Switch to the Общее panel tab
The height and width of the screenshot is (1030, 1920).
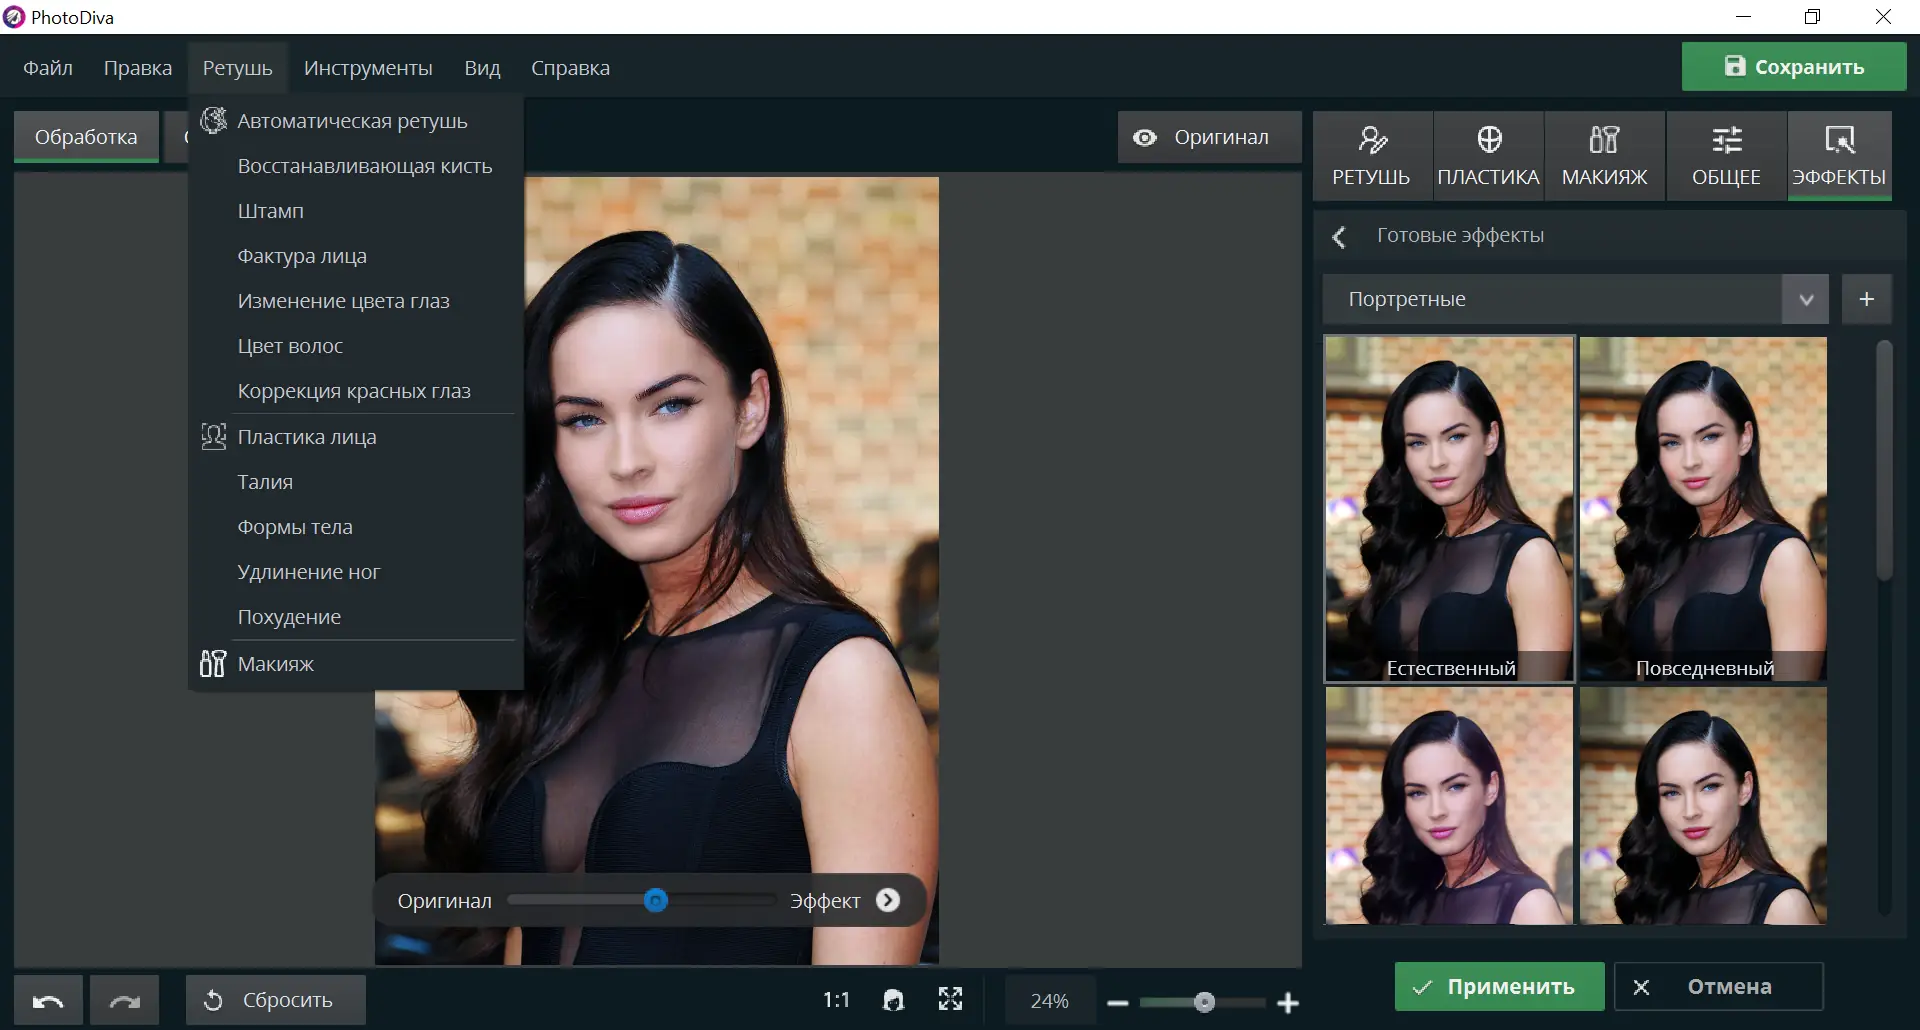pos(1726,156)
